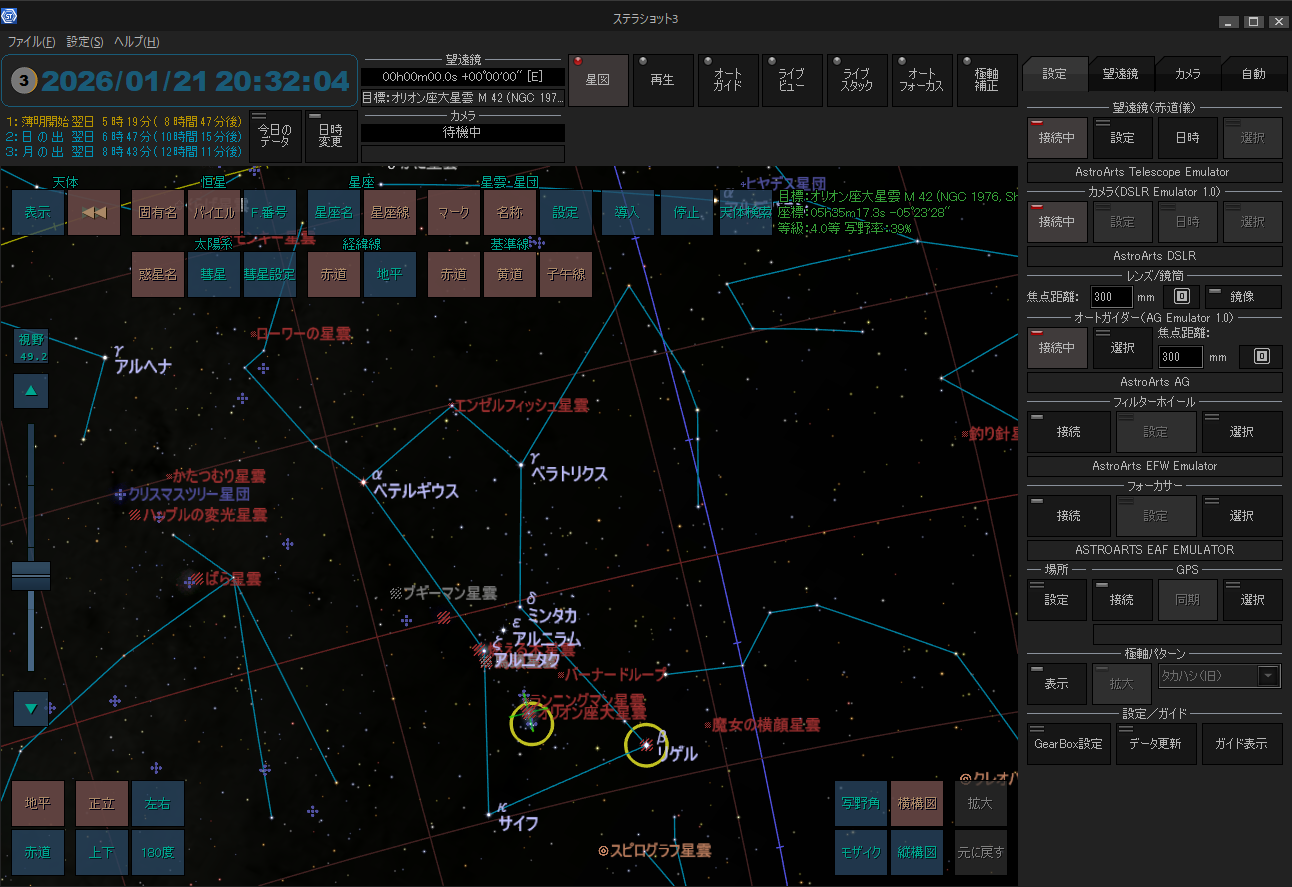Image resolution: width=1292 pixels, height=887 pixels.
Task: Toggle the 星座線 constellation lines display
Action: coord(389,213)
